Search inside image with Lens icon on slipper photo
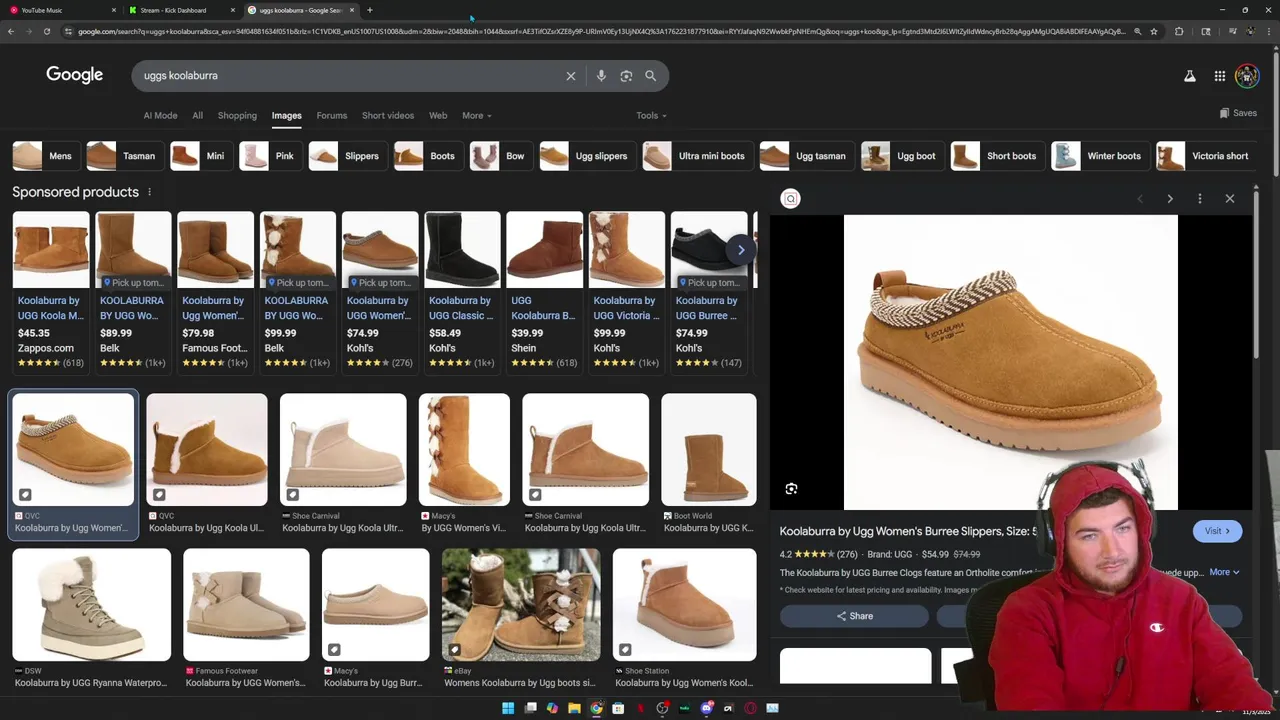The height and width of the screenshot is (720, 1280). coord(791,488)
